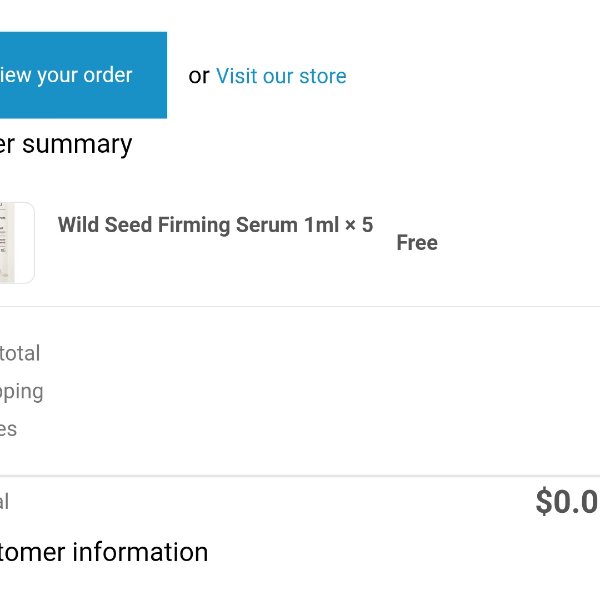Screen dimensions: 600x600
Task: Click the Customer information heading
Action: click(x=104, y=552)
